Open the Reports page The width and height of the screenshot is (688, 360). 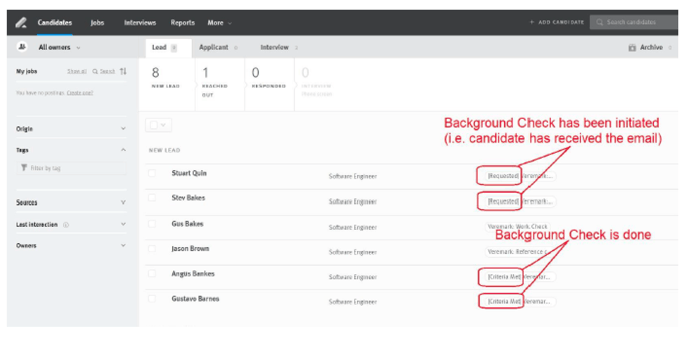click(x=183, y=22)
